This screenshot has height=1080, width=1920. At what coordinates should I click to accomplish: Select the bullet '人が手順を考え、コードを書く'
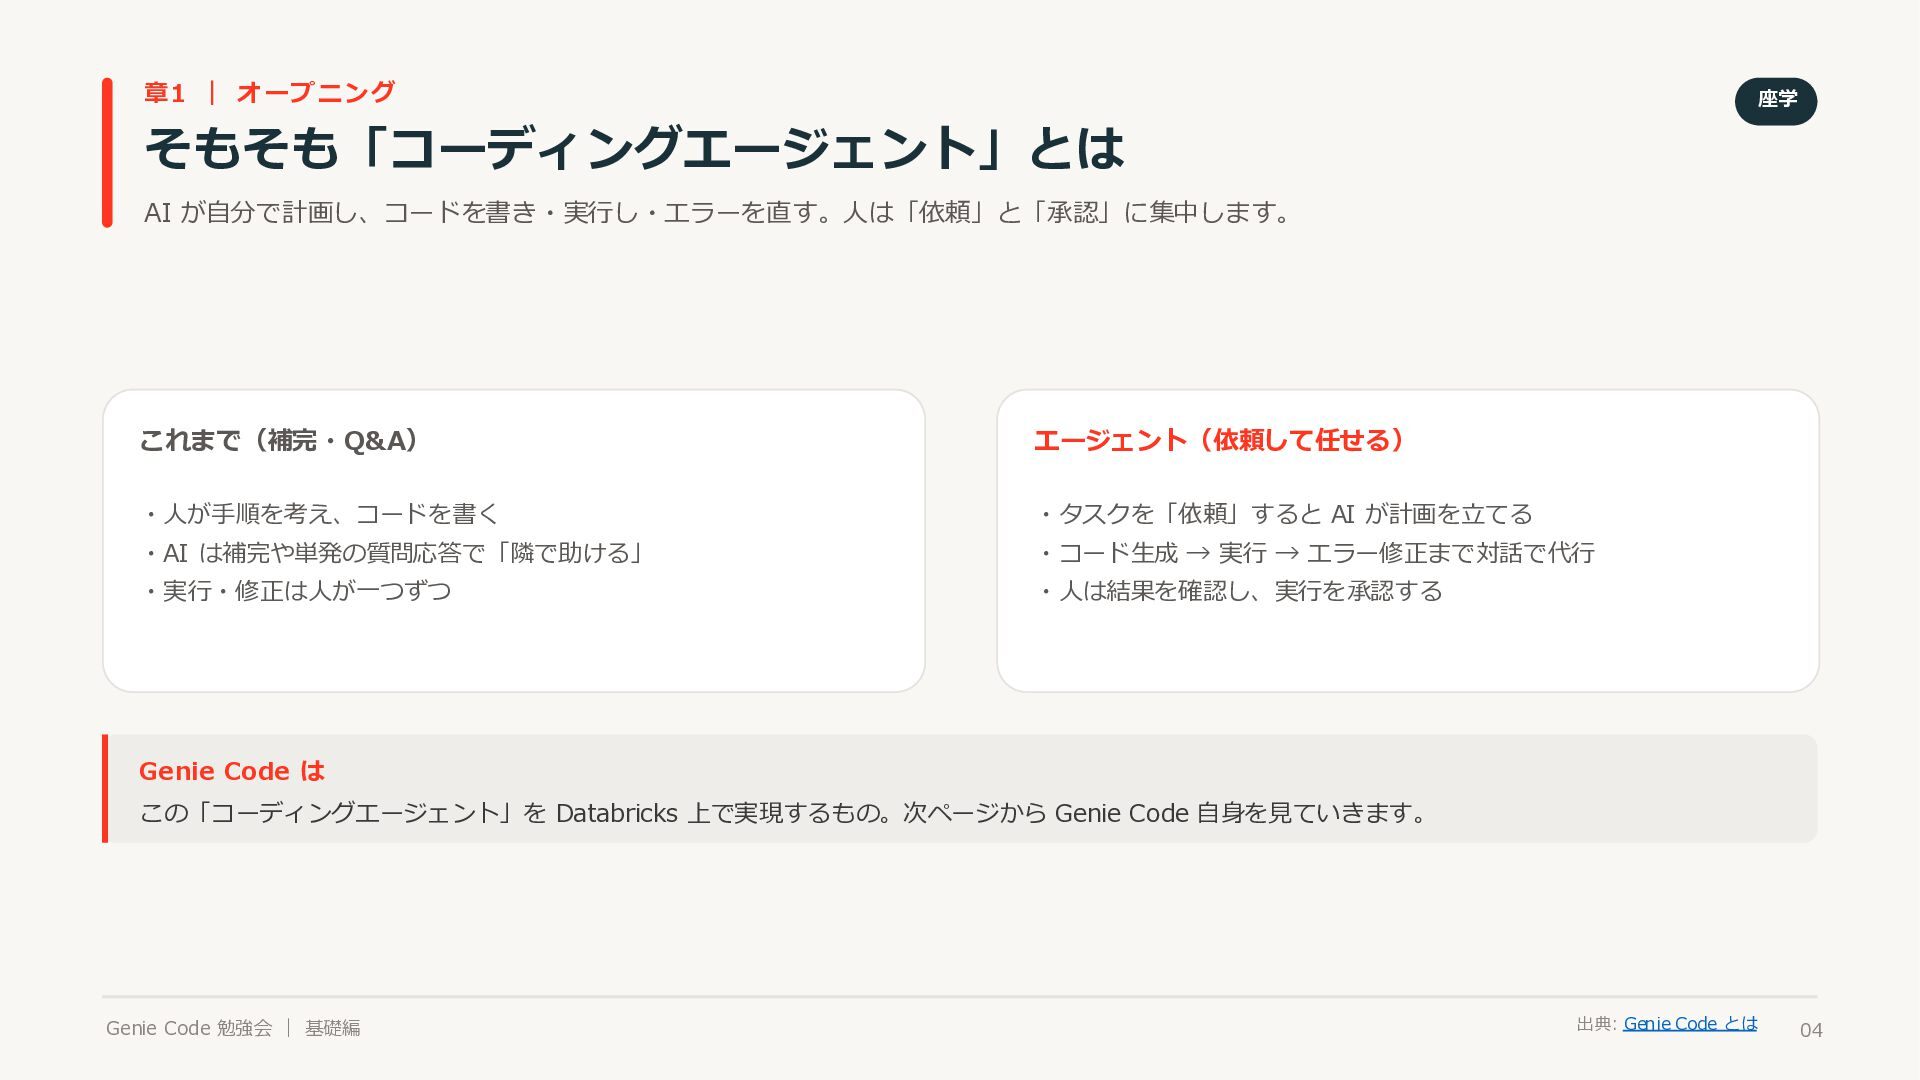pos(320,514)
